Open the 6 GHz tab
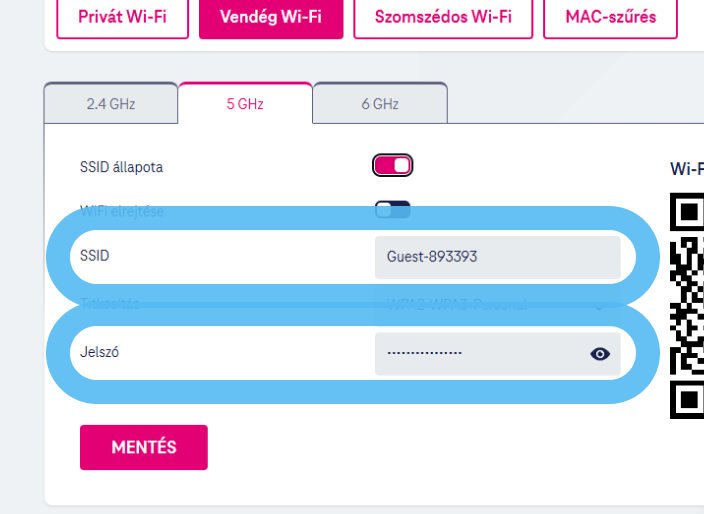This screenshot has height=514, width=704. pos(380,104)
